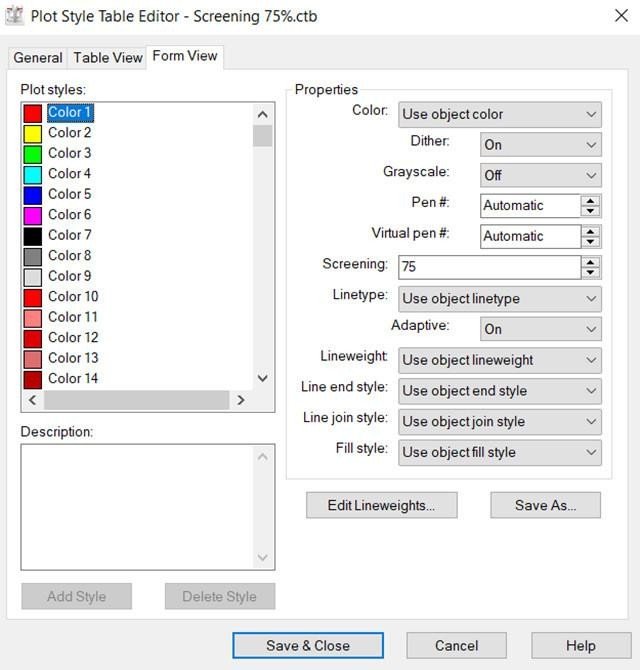Click inside the Description text box
The image size is (640, 670).
tap(137, 507)
